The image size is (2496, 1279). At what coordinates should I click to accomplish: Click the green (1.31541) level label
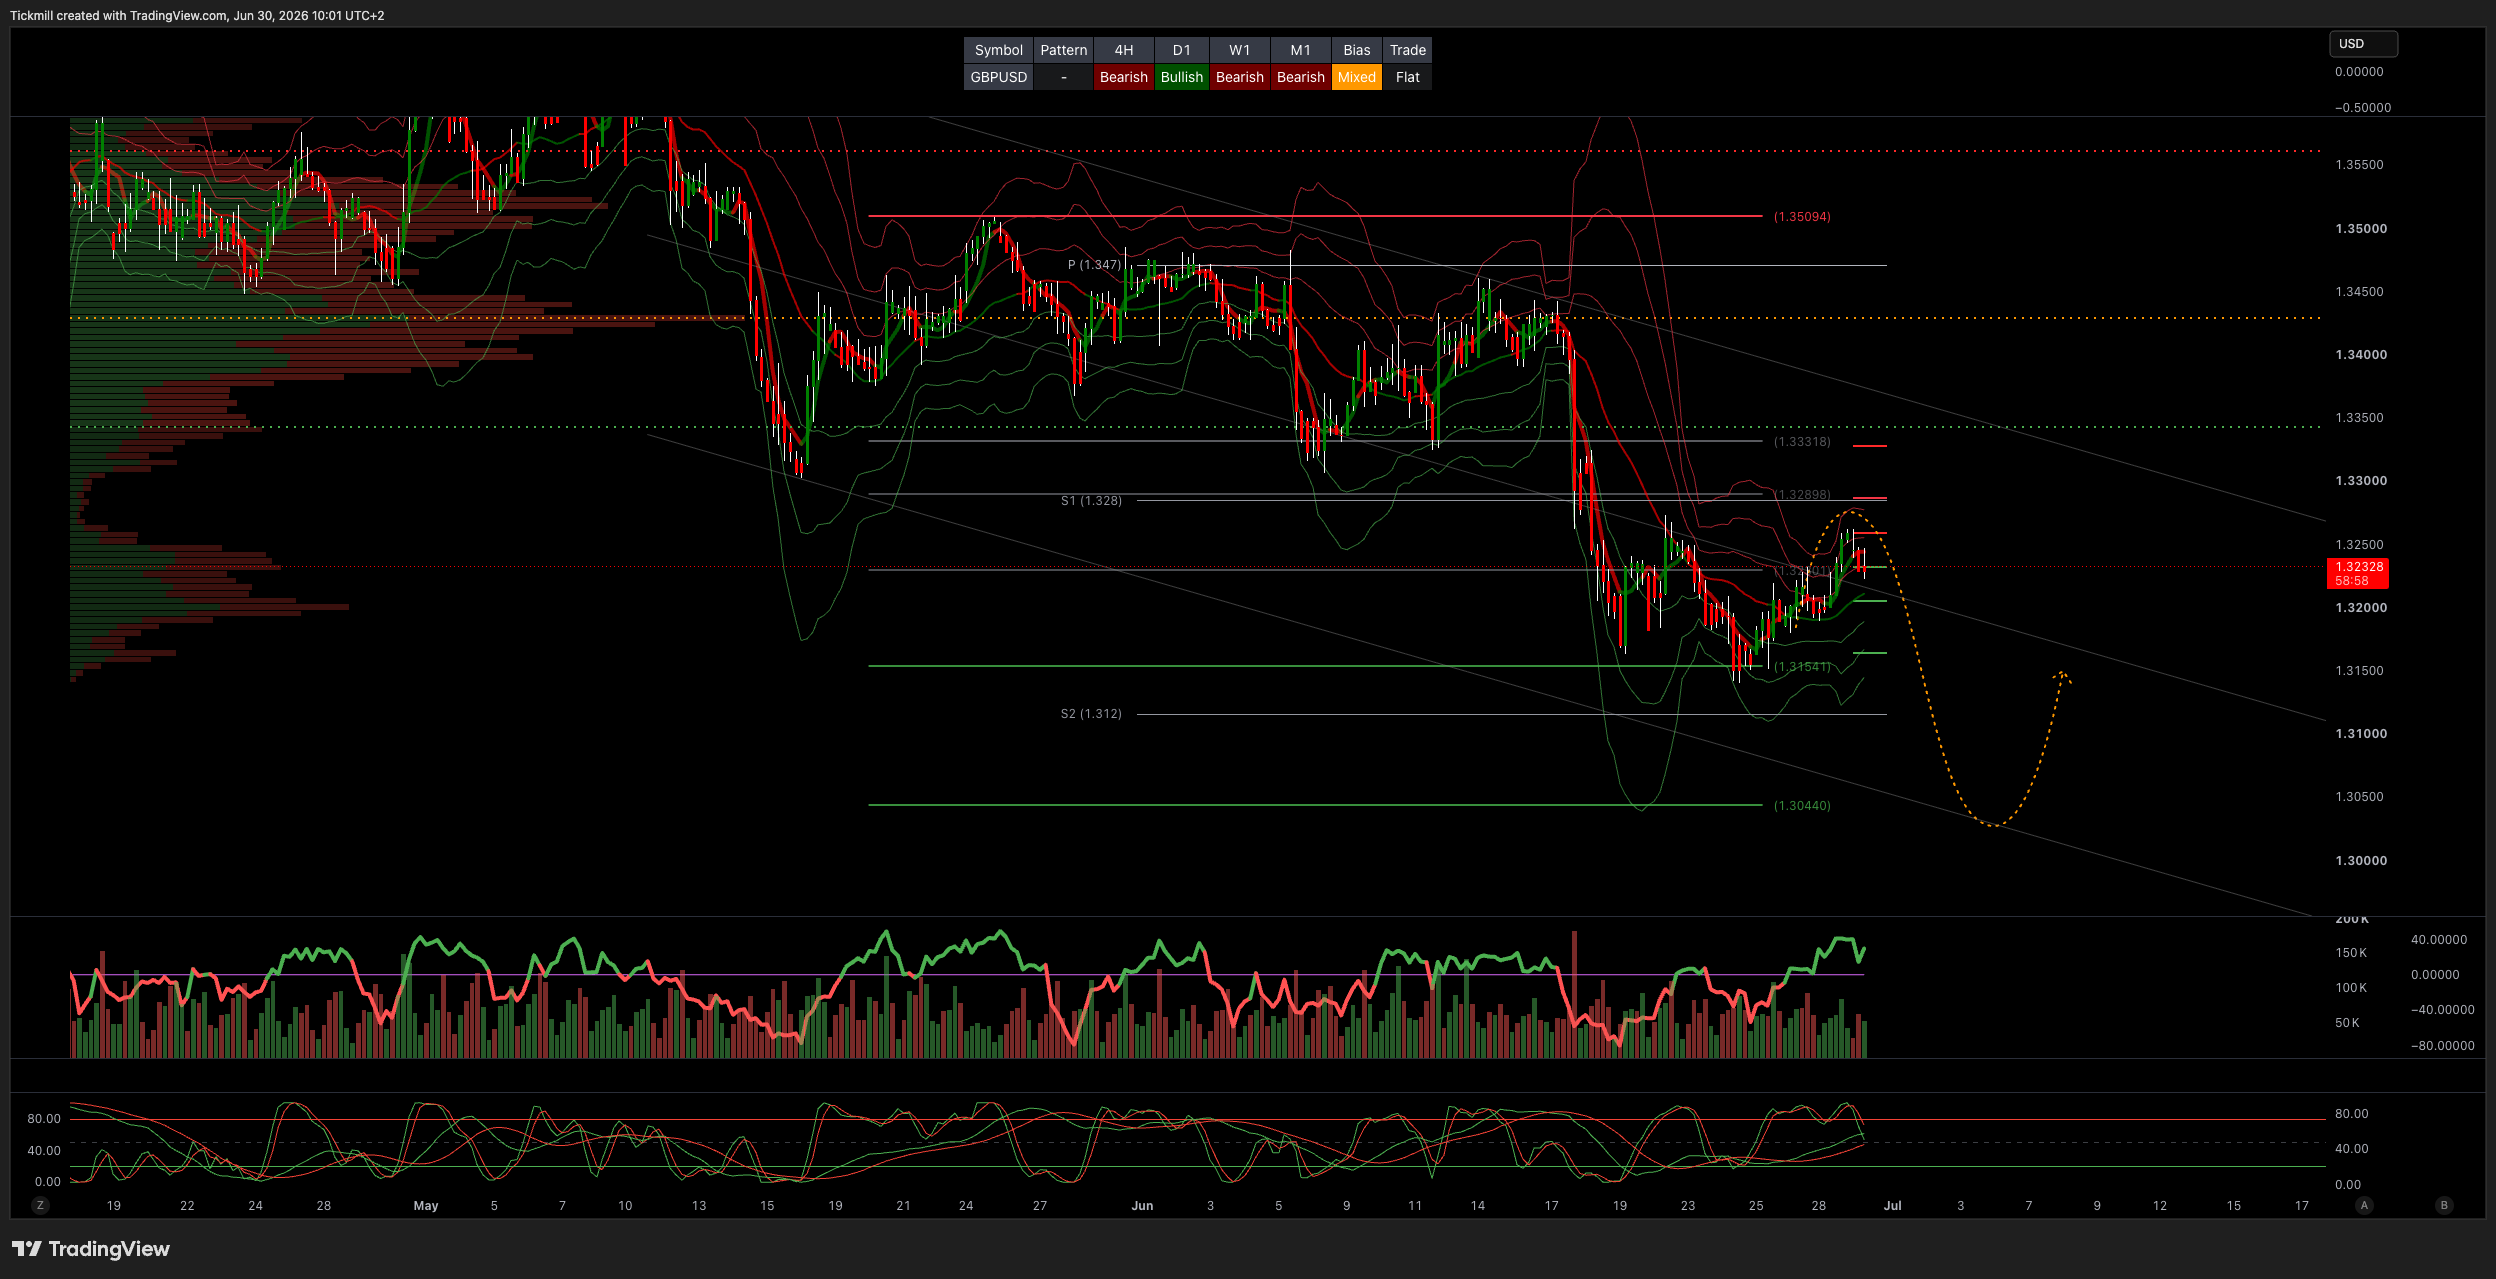pyautogui.click(x=1802, y=666)
